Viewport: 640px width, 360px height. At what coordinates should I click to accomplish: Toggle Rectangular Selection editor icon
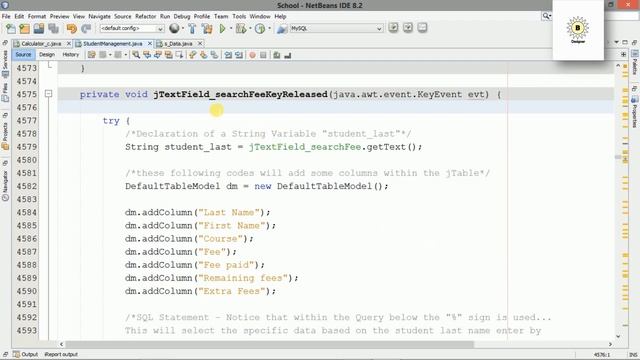[x=179, y=55]
